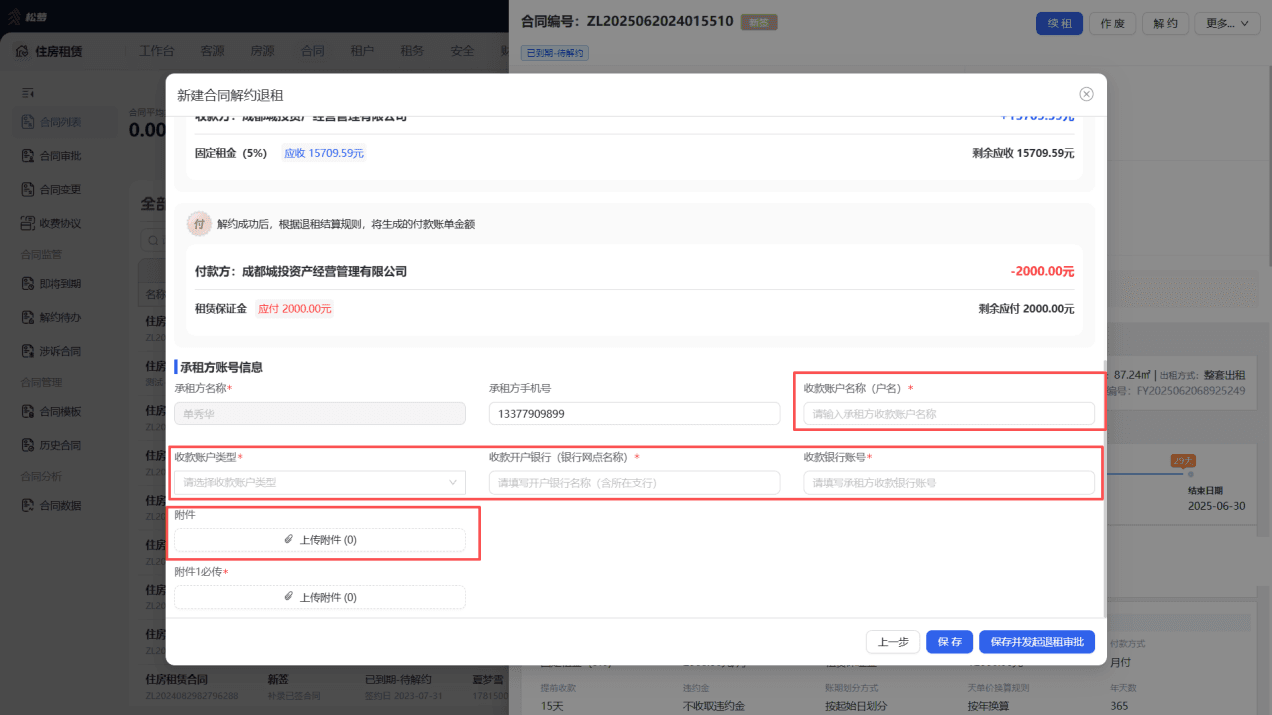Viewport: 1272px width, 715px height.
Task: Select the 合同模板 sidebar icon
Action: [28, 411]
